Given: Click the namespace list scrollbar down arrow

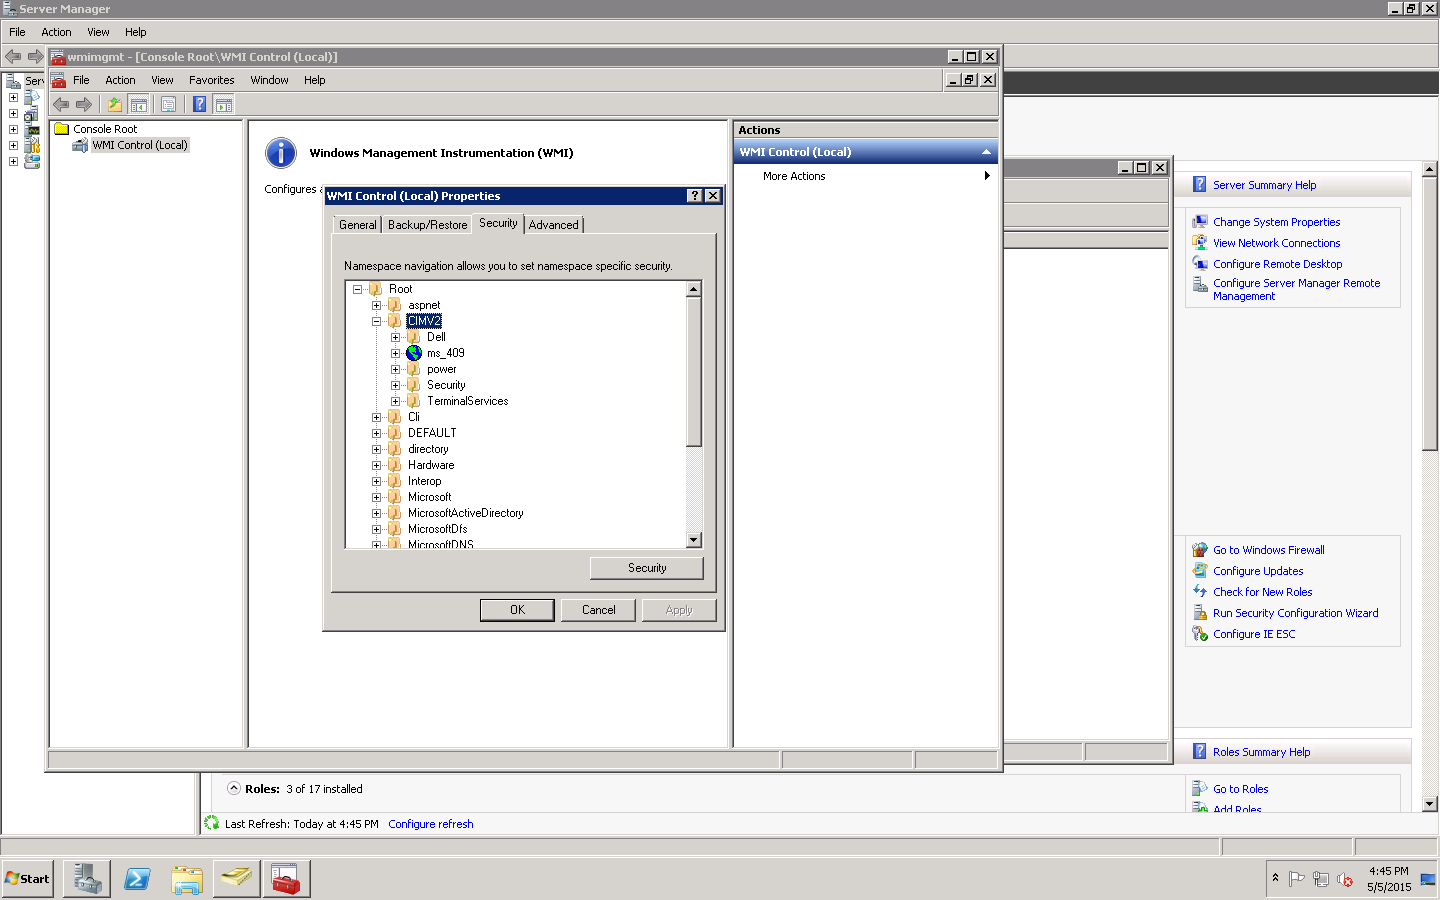Looking at the screenshot, I should click(693, 540).
